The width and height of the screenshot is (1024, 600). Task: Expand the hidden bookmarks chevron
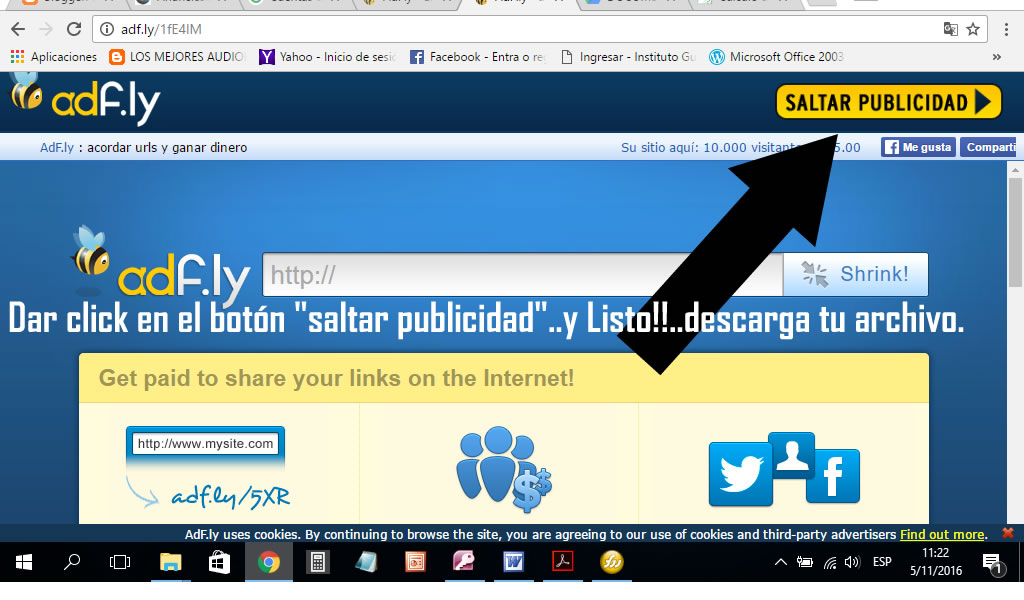click(x=997, y=57)
